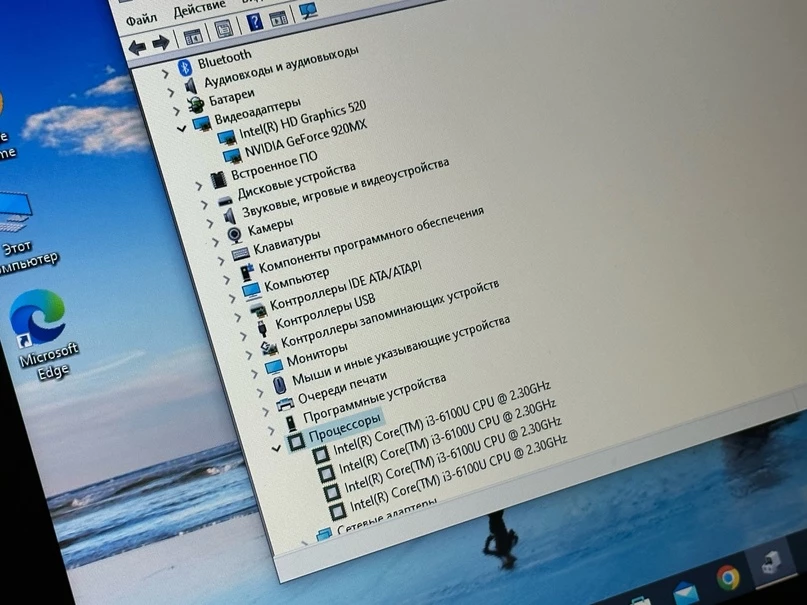807x605 pixels.
Task: Expand the Камеры node
Action: 215,242
